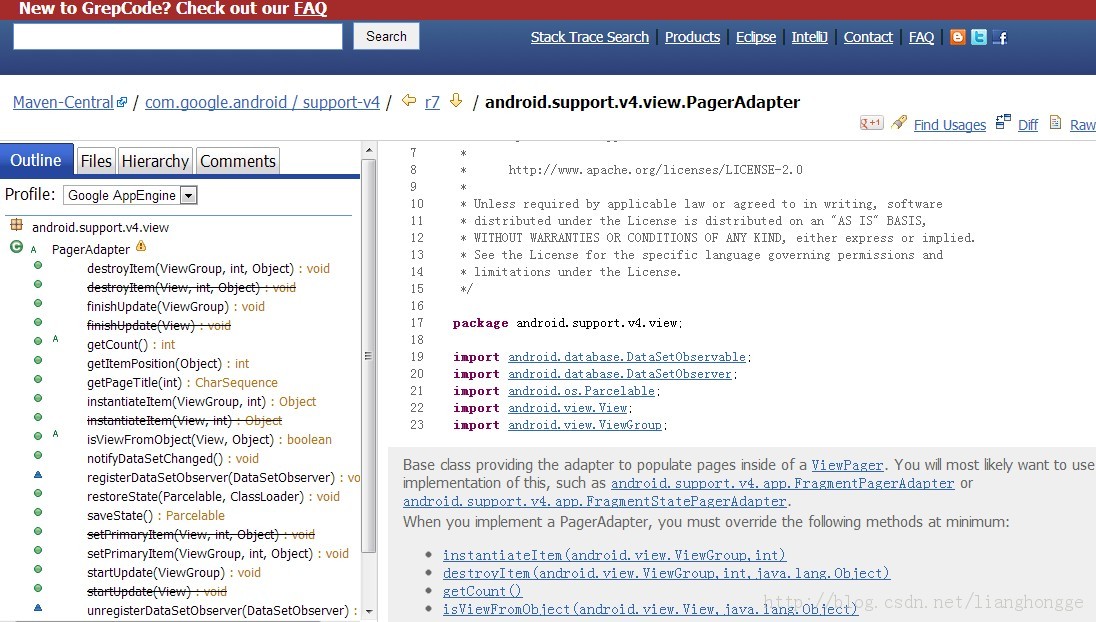Viewport: 1096px width, 622px height.
Task: Switch to the Comments tab
Action: click(238, 161)
